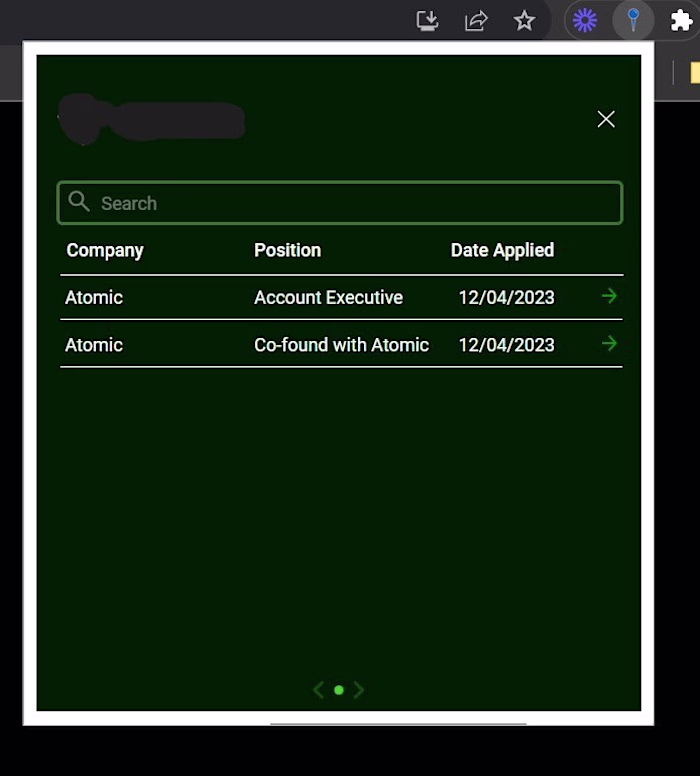This screenshot has width=700, height=776.
Task: Click the magnifying glass search icon
Action: (x=79, y=201)
